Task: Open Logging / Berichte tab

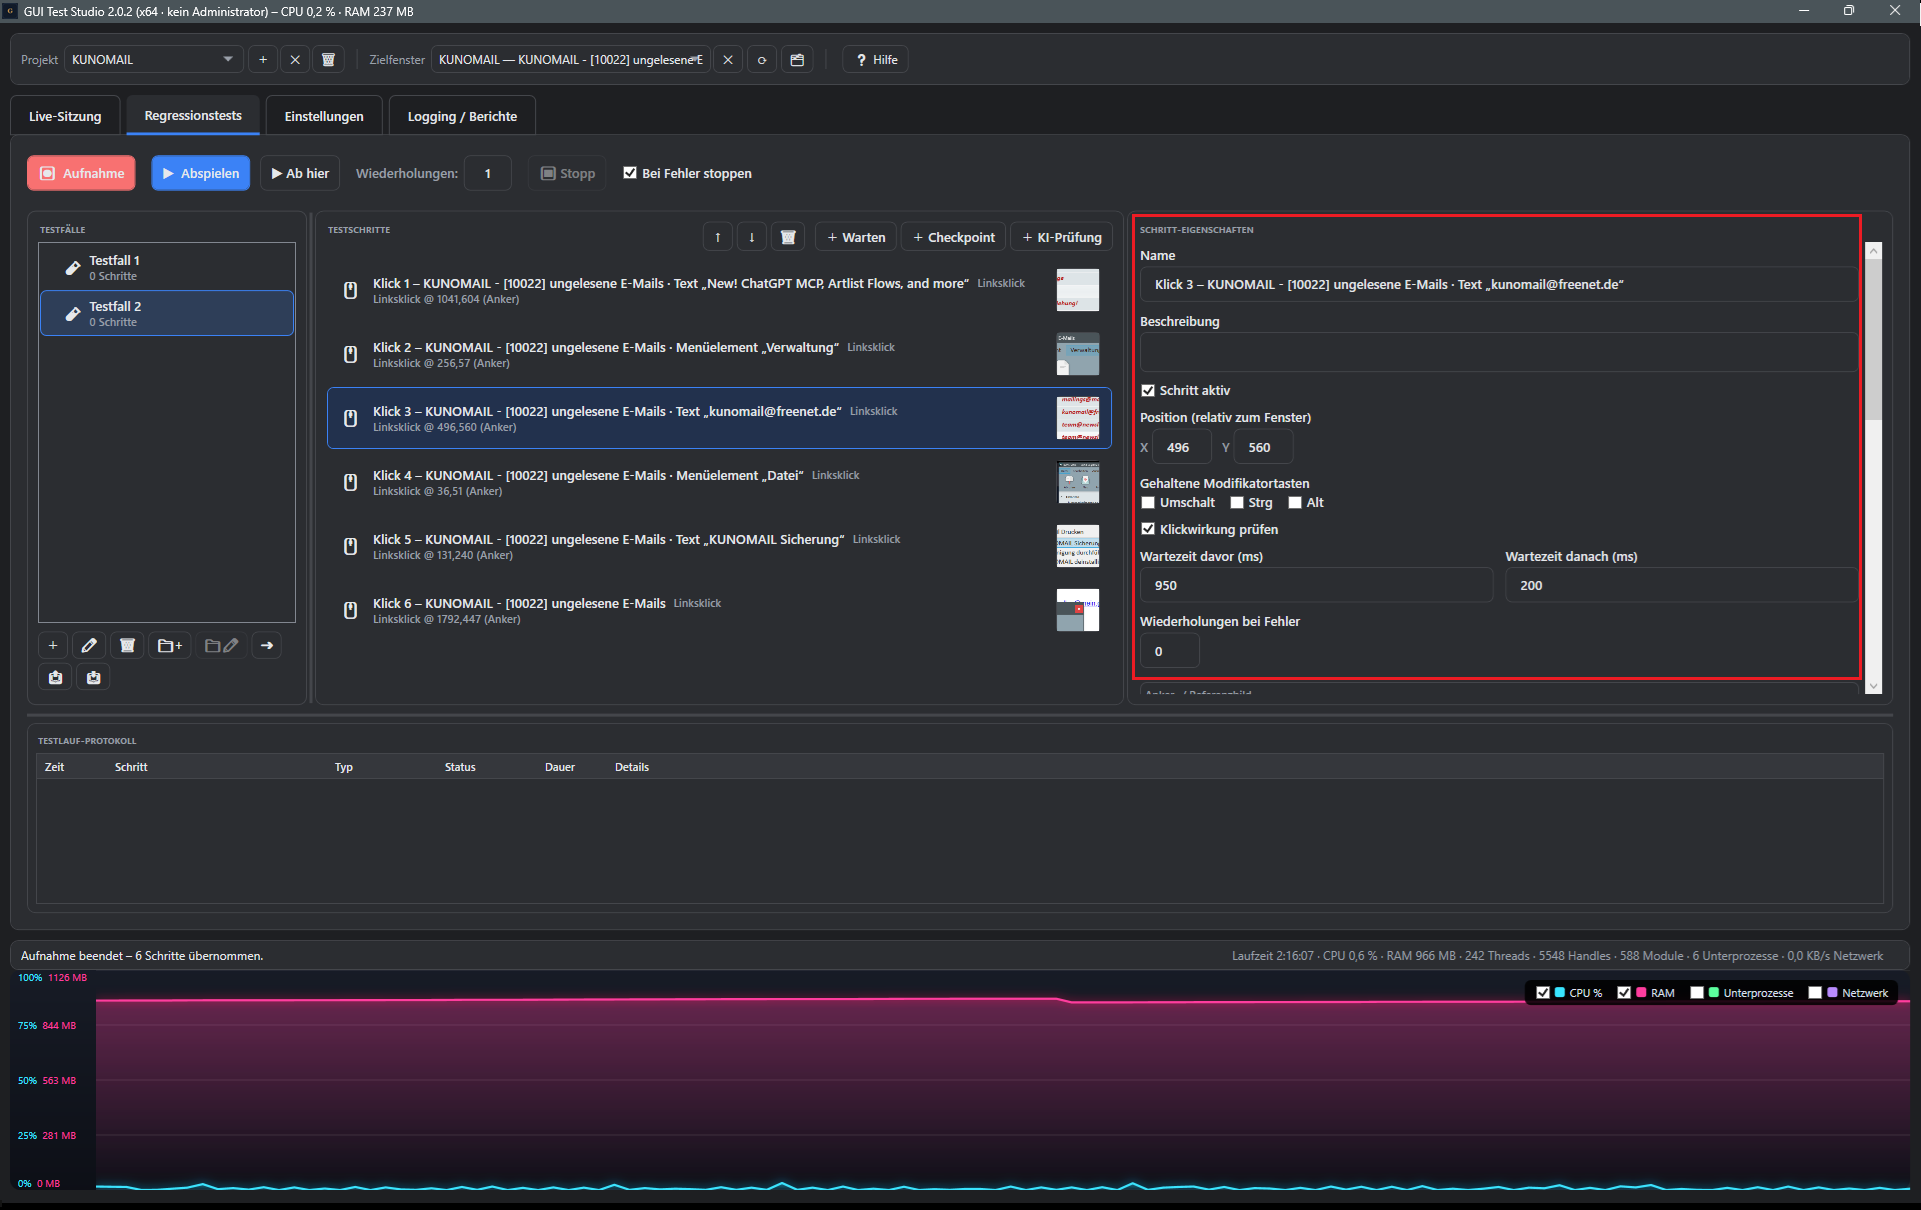Action: [x=462, y=116]
